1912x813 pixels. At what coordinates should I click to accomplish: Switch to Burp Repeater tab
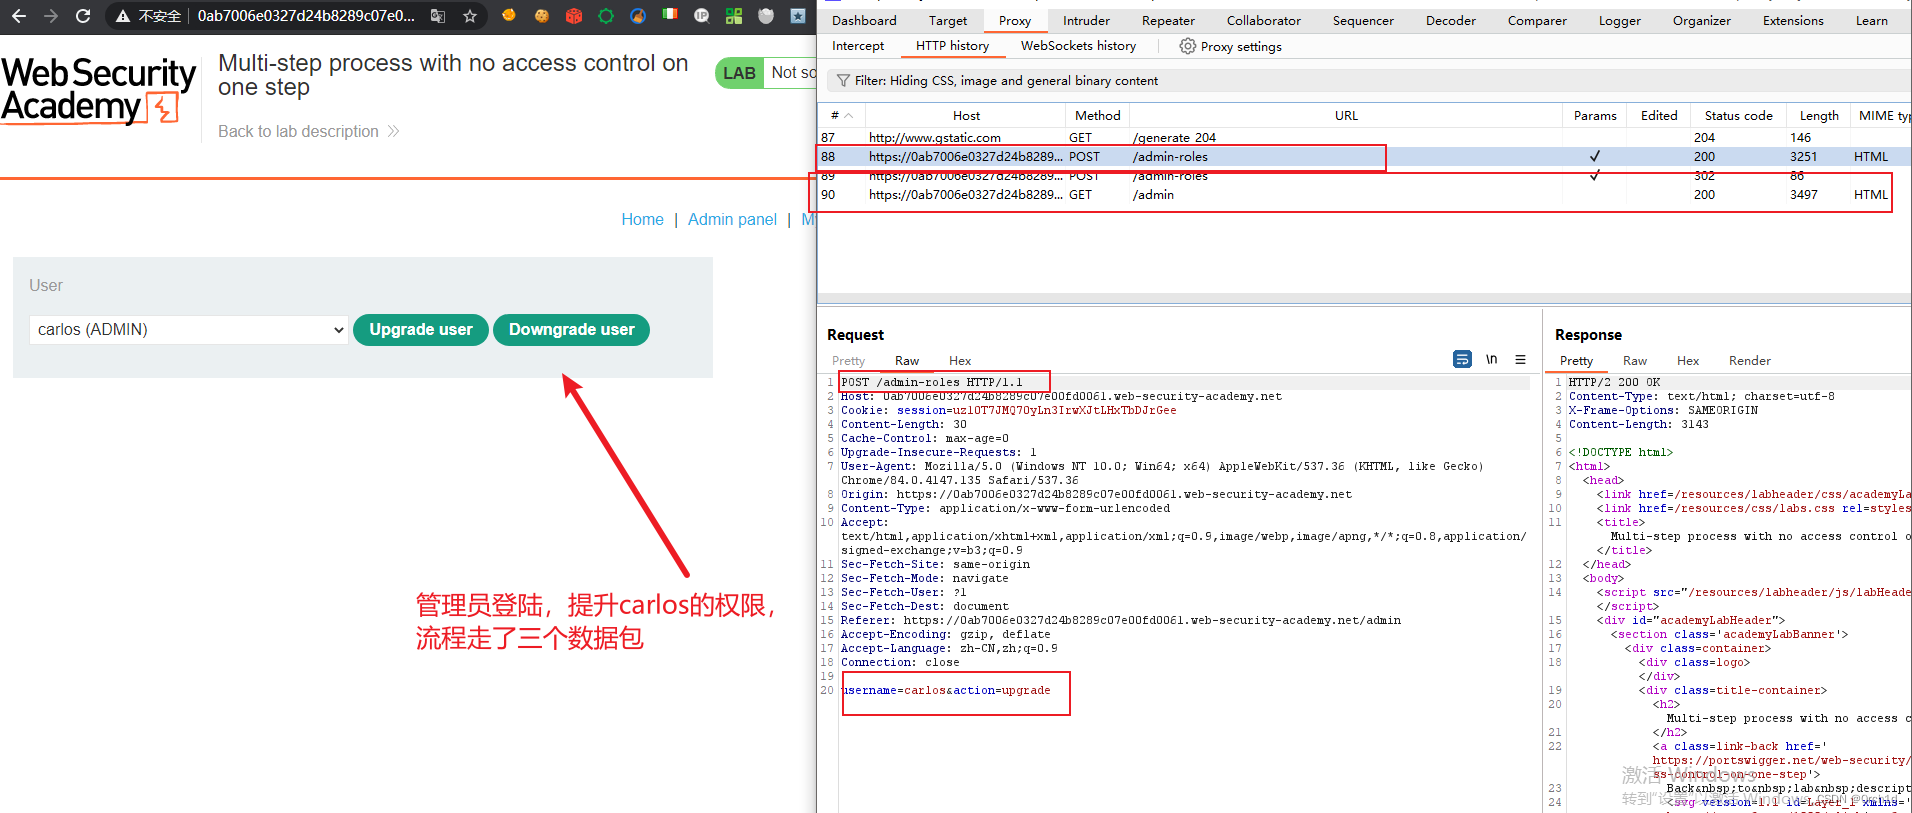[x=1168, y=20]
